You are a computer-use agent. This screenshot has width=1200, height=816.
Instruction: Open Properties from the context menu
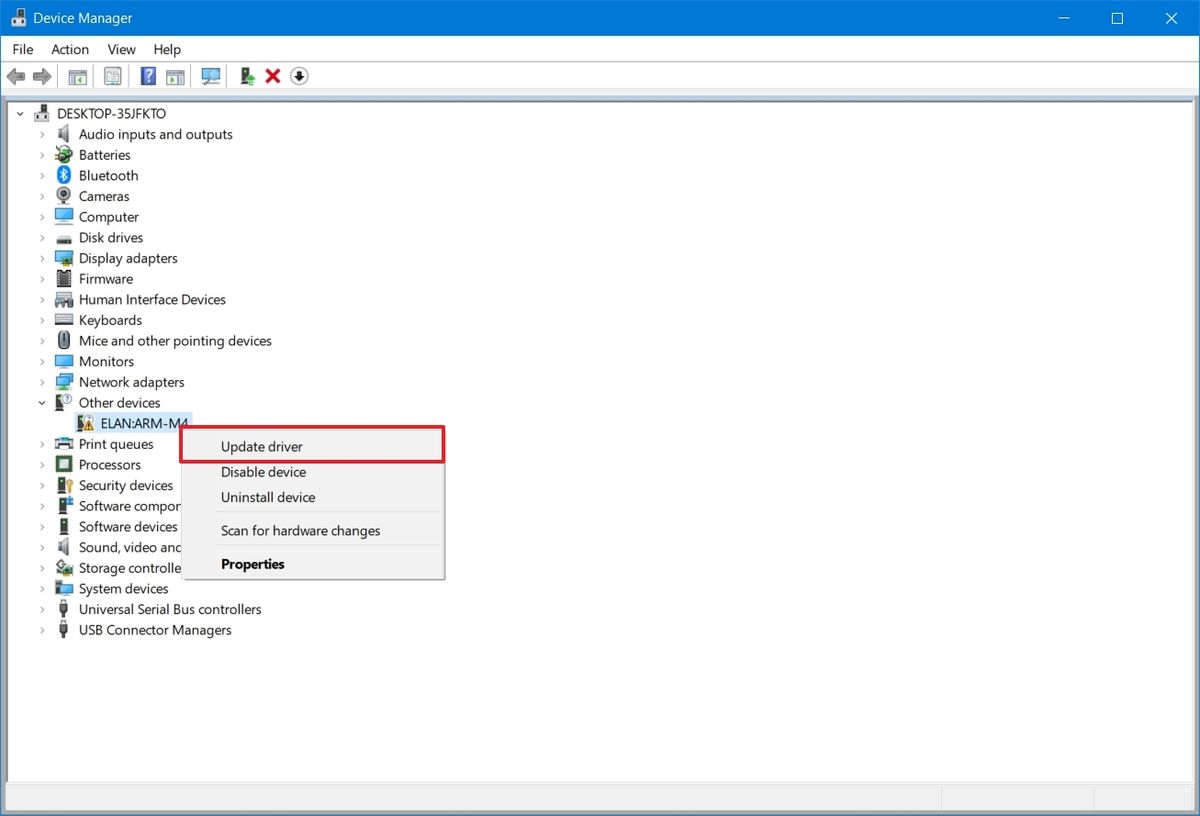click(x=252, y=563)
